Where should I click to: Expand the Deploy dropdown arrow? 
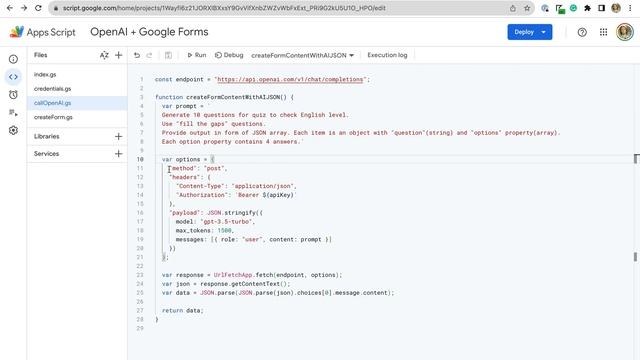[544, 32]
